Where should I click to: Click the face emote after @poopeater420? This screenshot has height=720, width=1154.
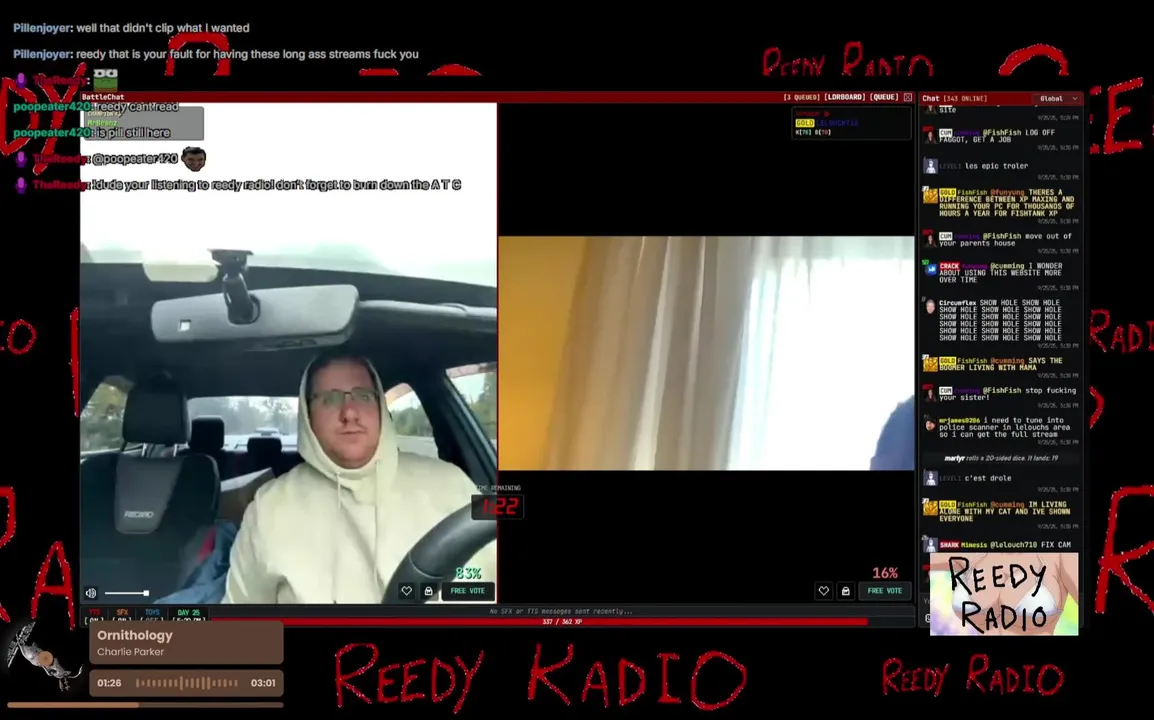click(194, 158)
